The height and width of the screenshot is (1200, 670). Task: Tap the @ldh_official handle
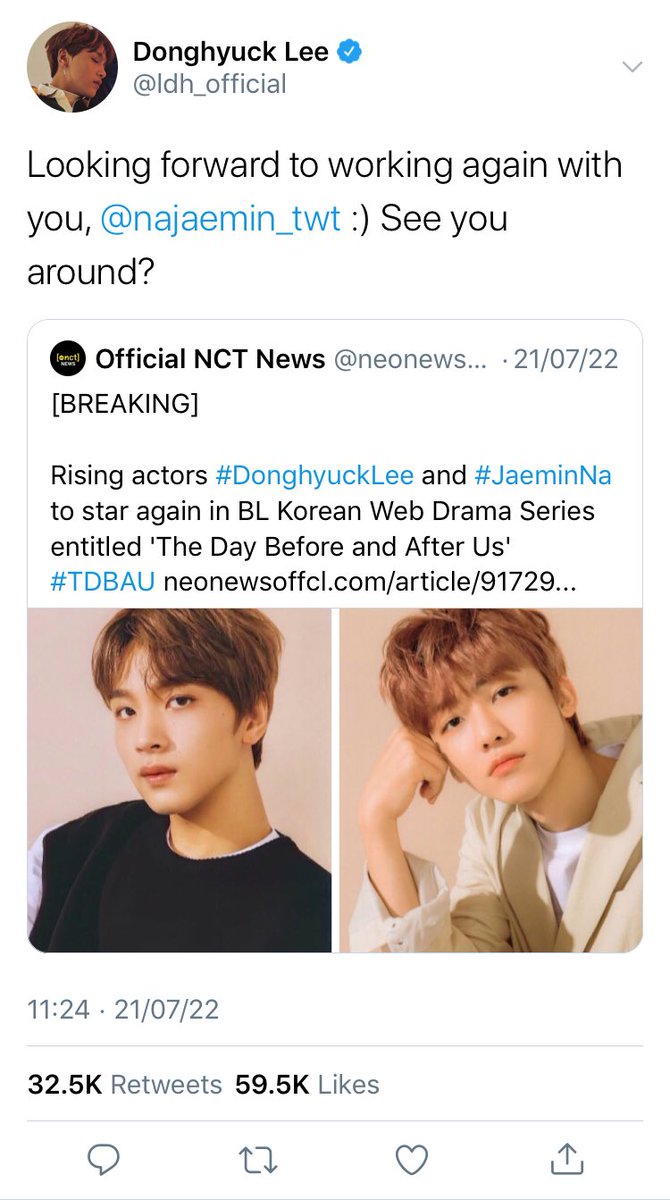[209, 84]
